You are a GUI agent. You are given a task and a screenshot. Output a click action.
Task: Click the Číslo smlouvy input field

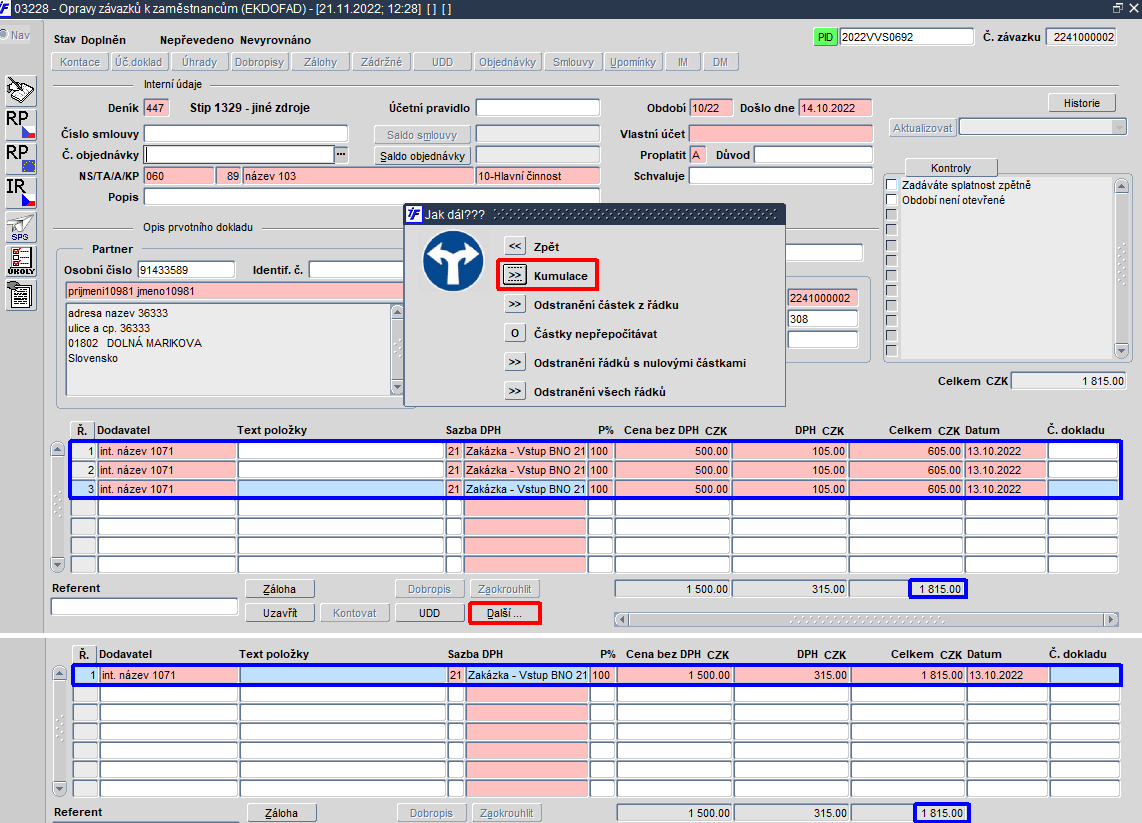point(246,134)
